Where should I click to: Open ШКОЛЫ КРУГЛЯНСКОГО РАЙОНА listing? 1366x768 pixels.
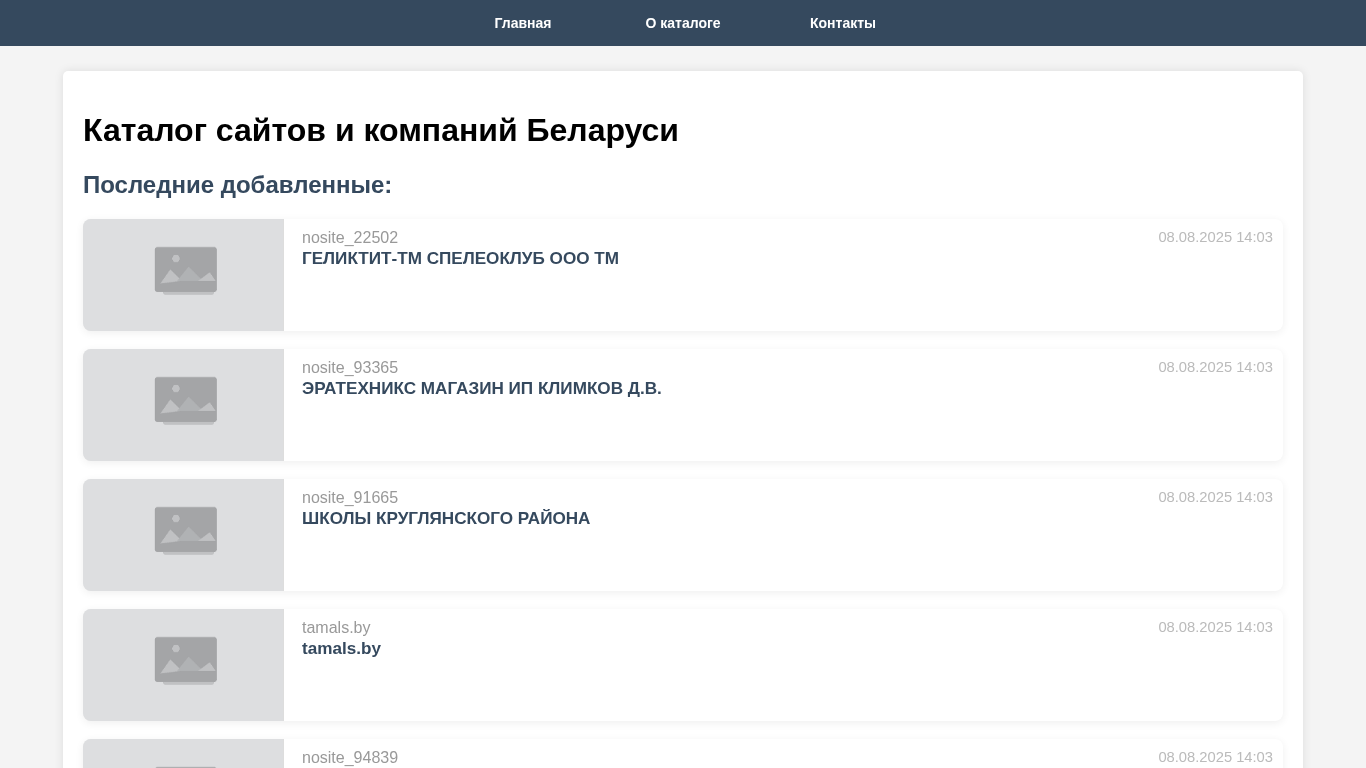[446, 519]
